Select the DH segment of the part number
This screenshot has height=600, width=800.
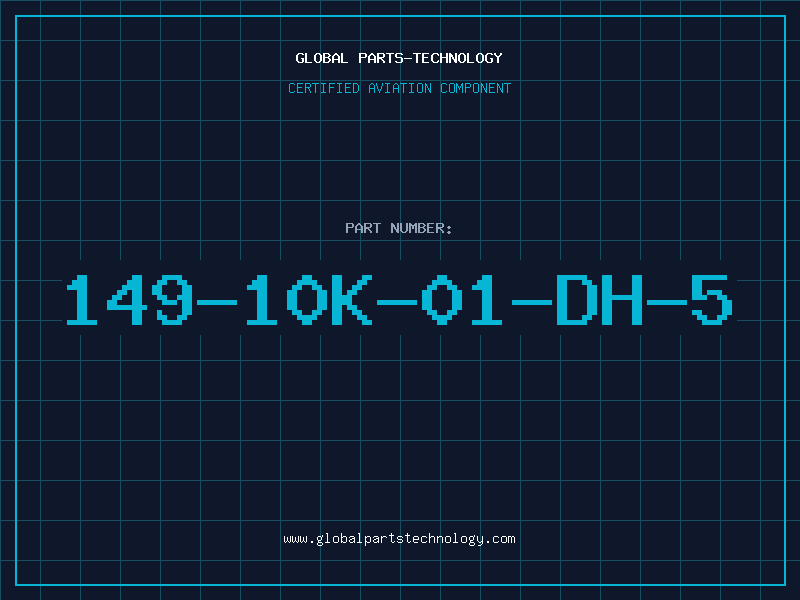point(599,300)
